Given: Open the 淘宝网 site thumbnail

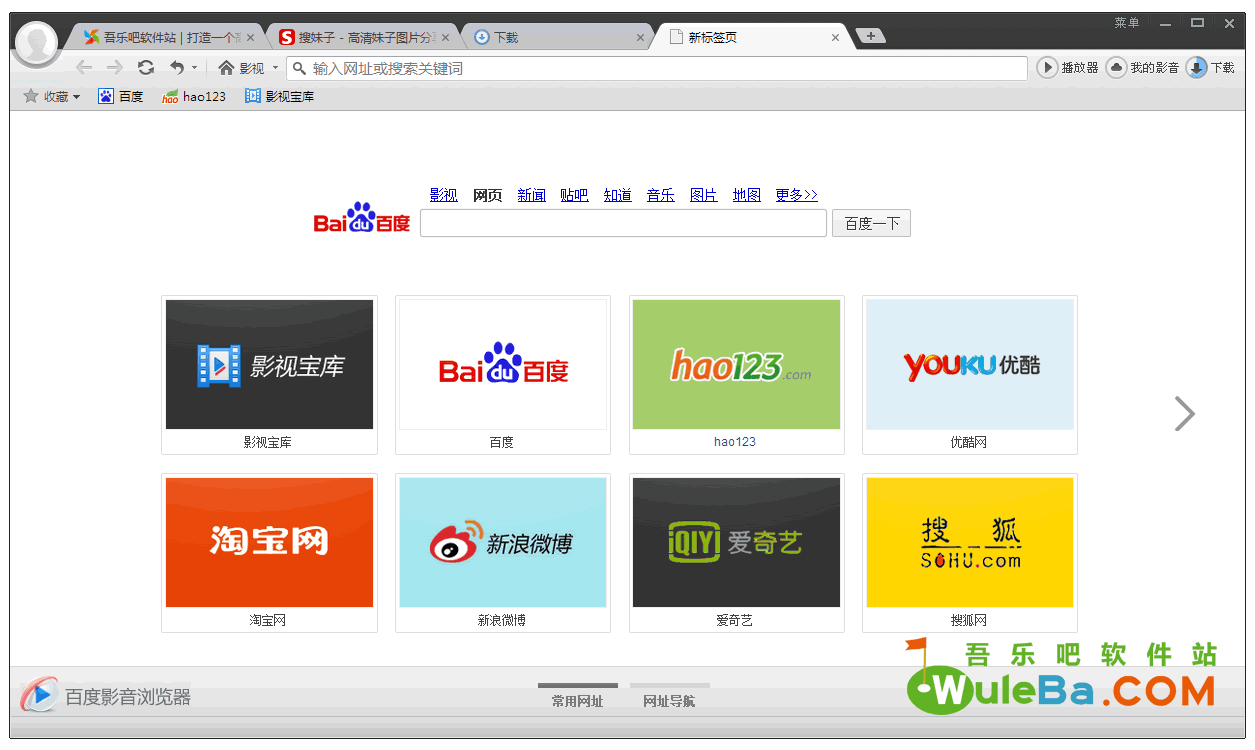Looking at the screenshot, I should click(269, 553).
